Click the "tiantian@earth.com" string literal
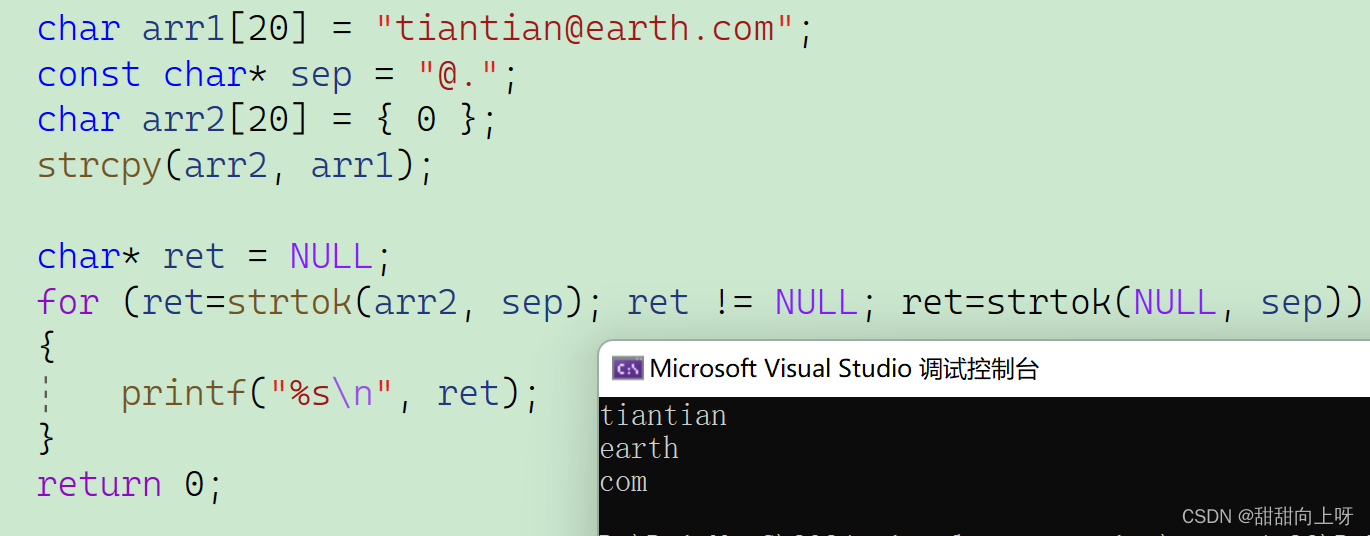Image resolution: width=1370 pixels, height=536 pixels. (585, 28)
